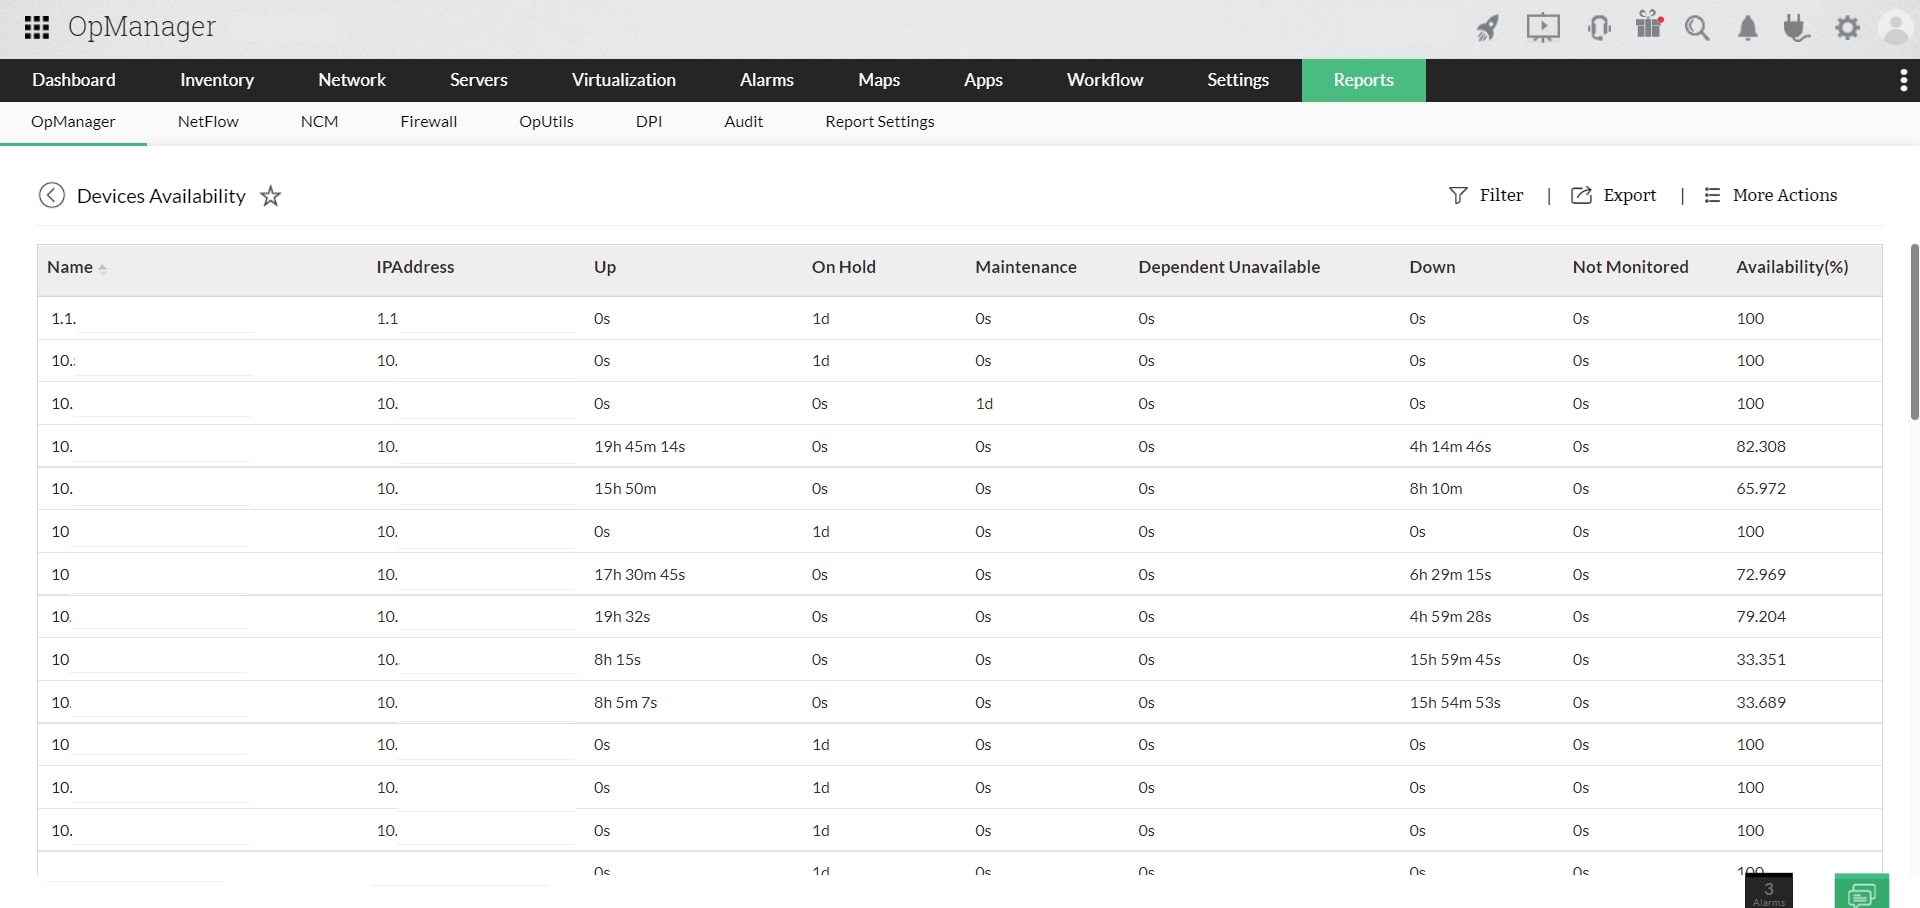
Task: Open integrations via the plug icon
Action: point(1797,28)
